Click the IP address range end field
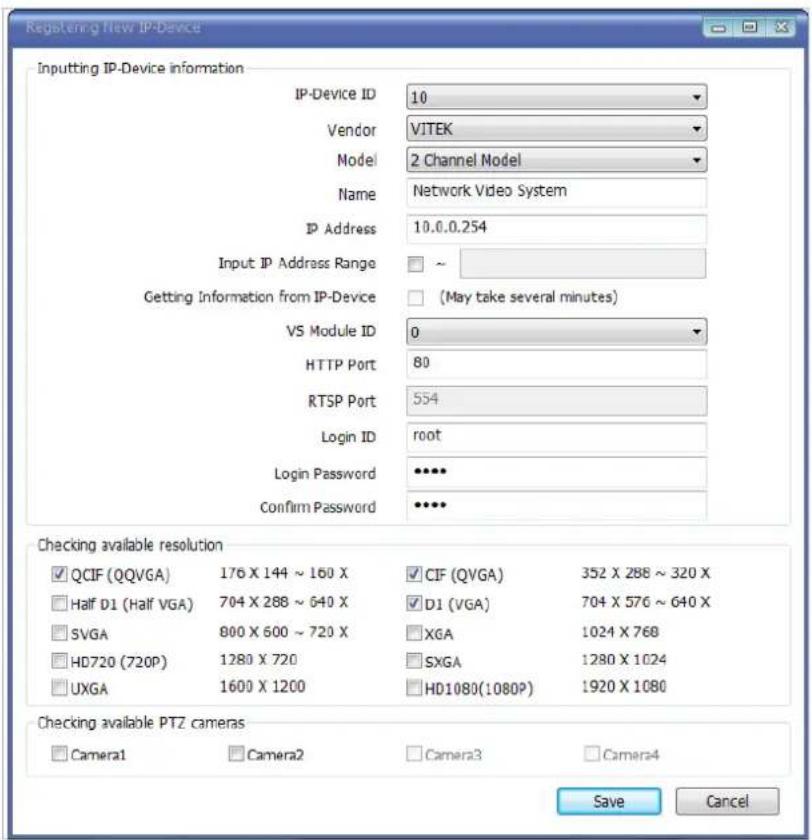Viewport: 812px width, 840px height. click(583, 264)
